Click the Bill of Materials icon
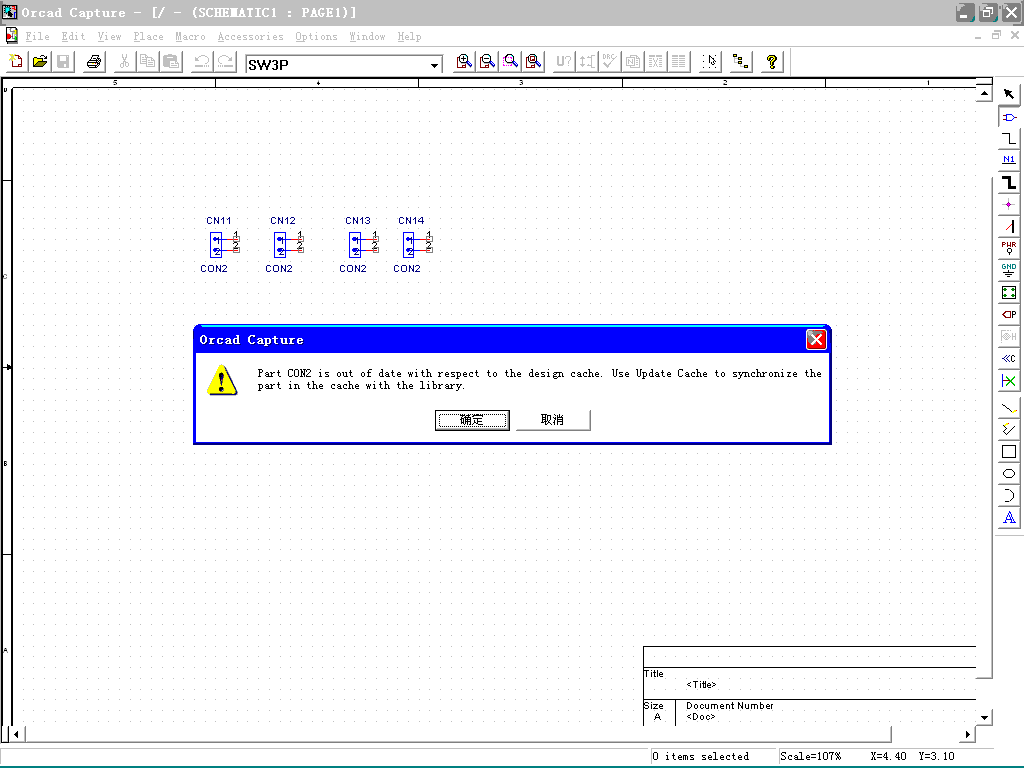The width and height of the screenshot is (1024, 768). 679,62
